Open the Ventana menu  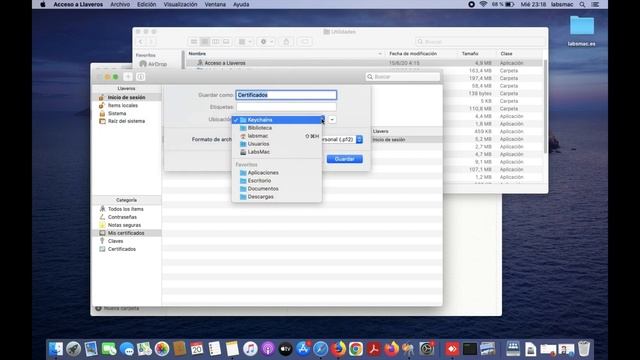click(215, 4)
